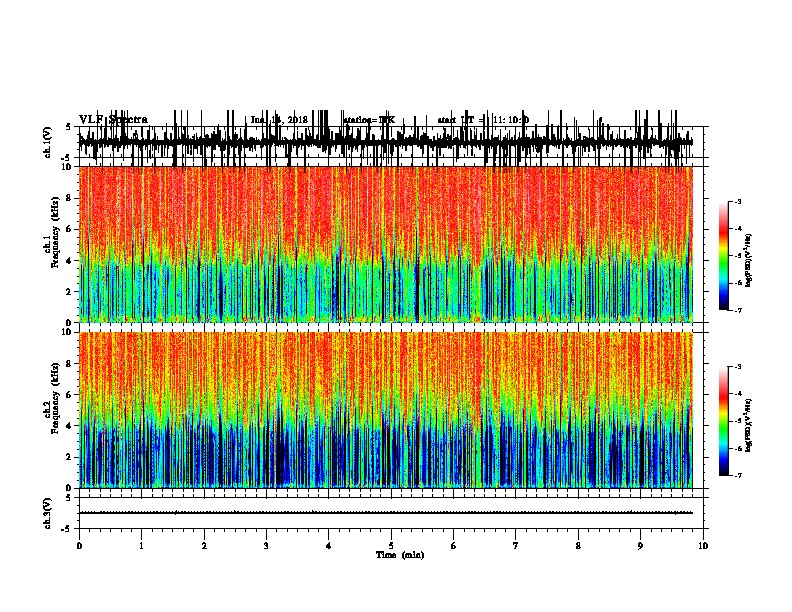Click the time axis tick label "10"
Screen dimensions: 792x612
(703, 546)
